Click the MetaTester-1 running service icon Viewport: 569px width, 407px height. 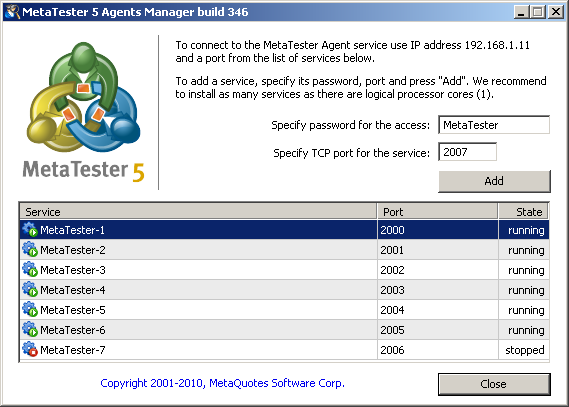30,230
